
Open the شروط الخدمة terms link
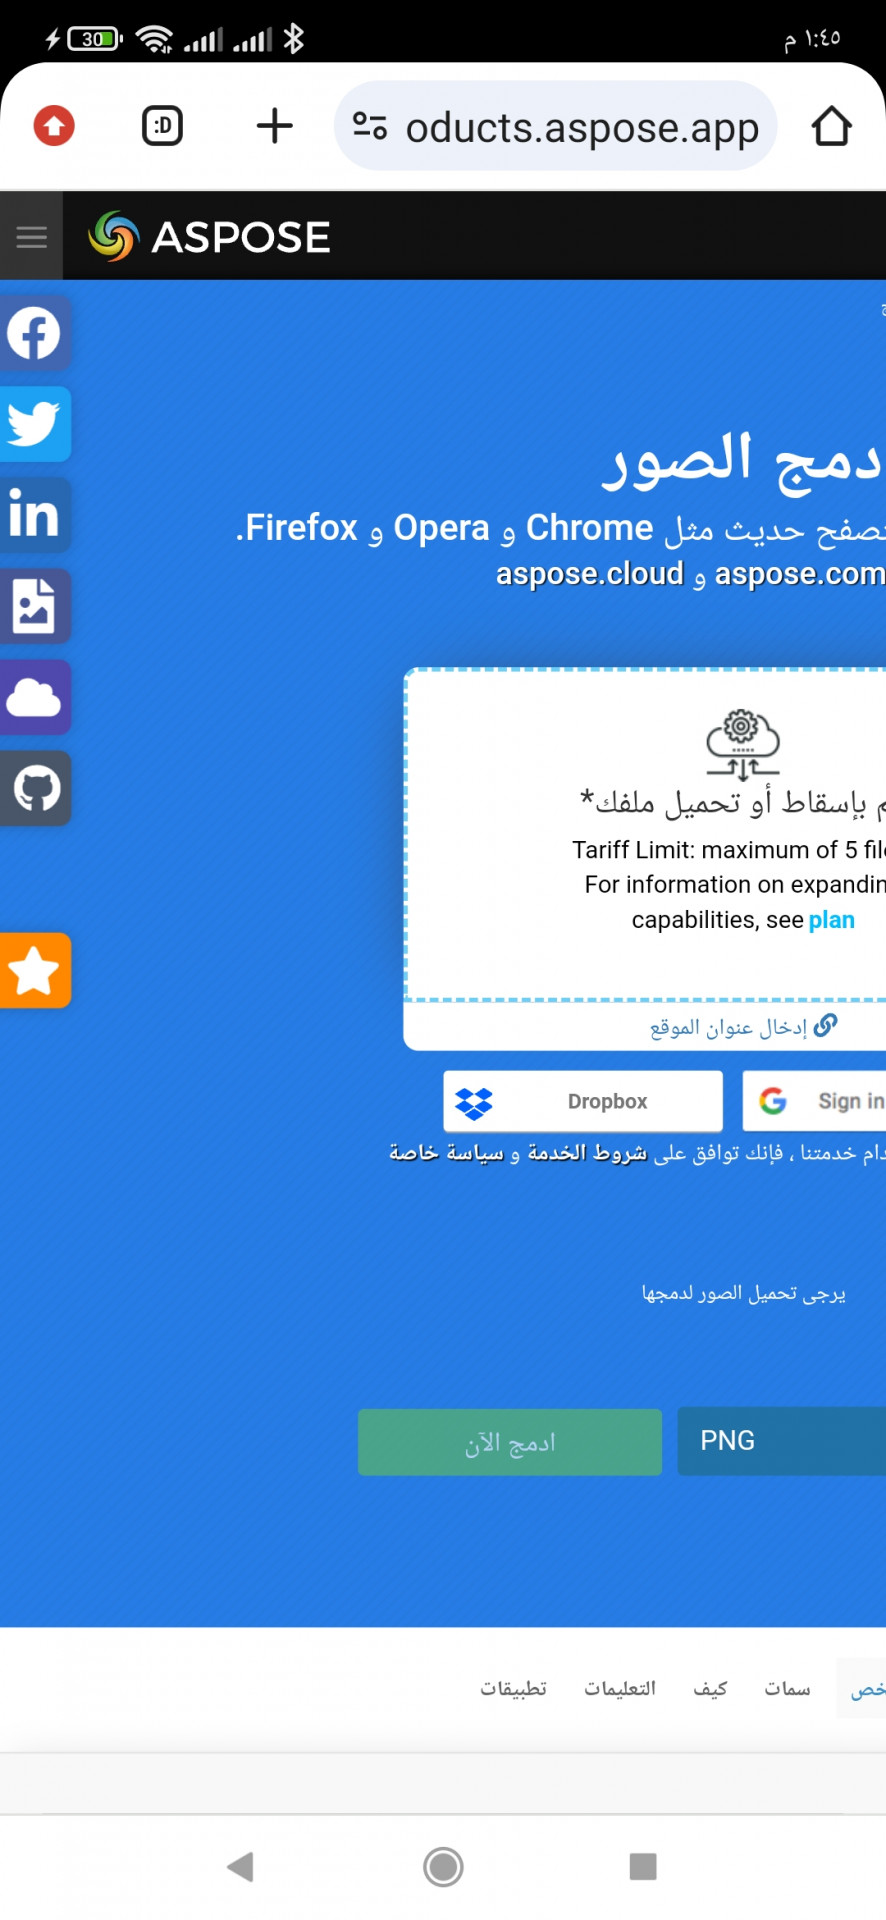587,1153
